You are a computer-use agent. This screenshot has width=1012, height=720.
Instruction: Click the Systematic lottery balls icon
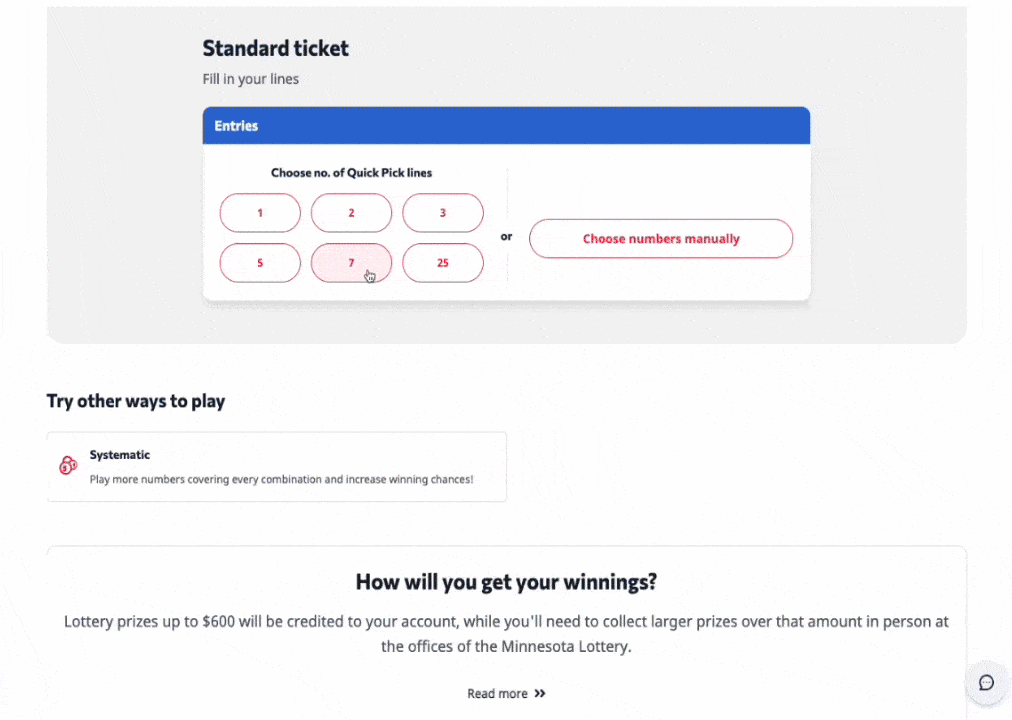pos(68,465)
